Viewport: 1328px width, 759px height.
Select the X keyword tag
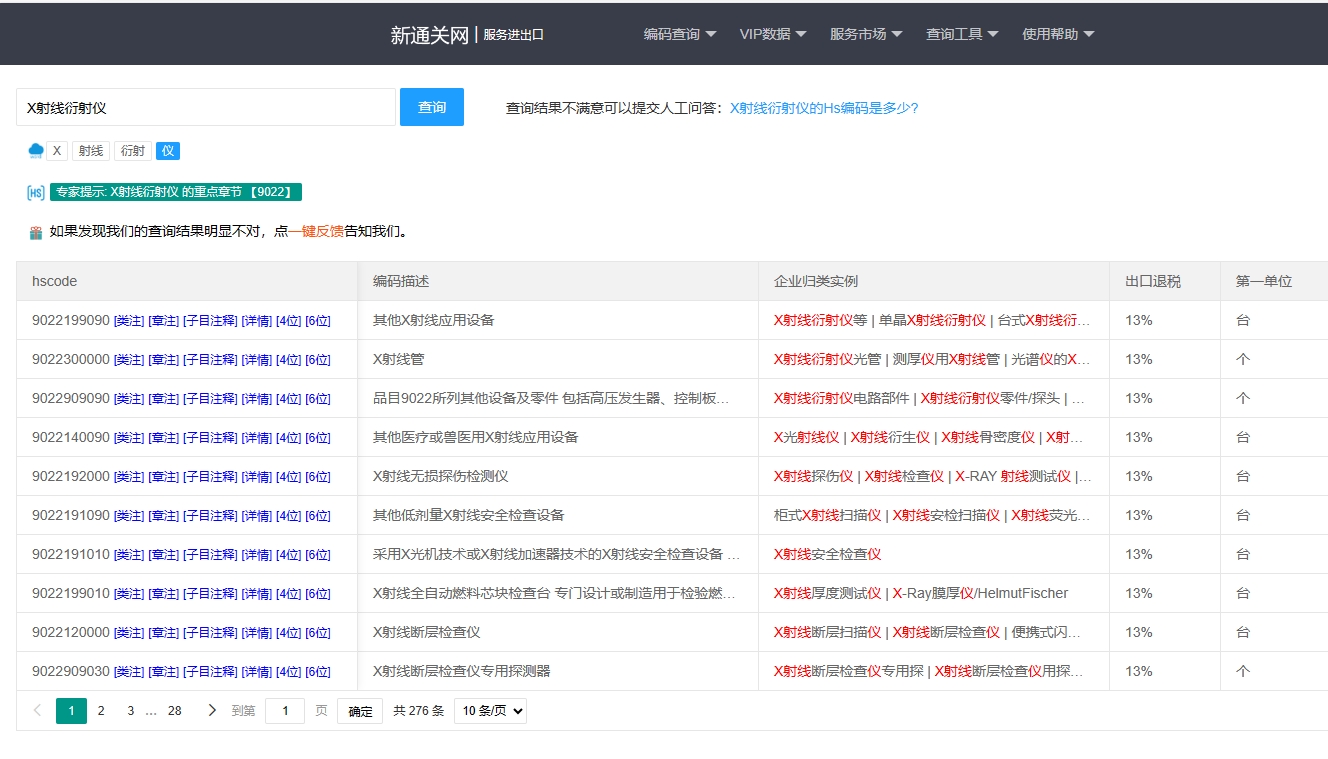pos(57,151)
